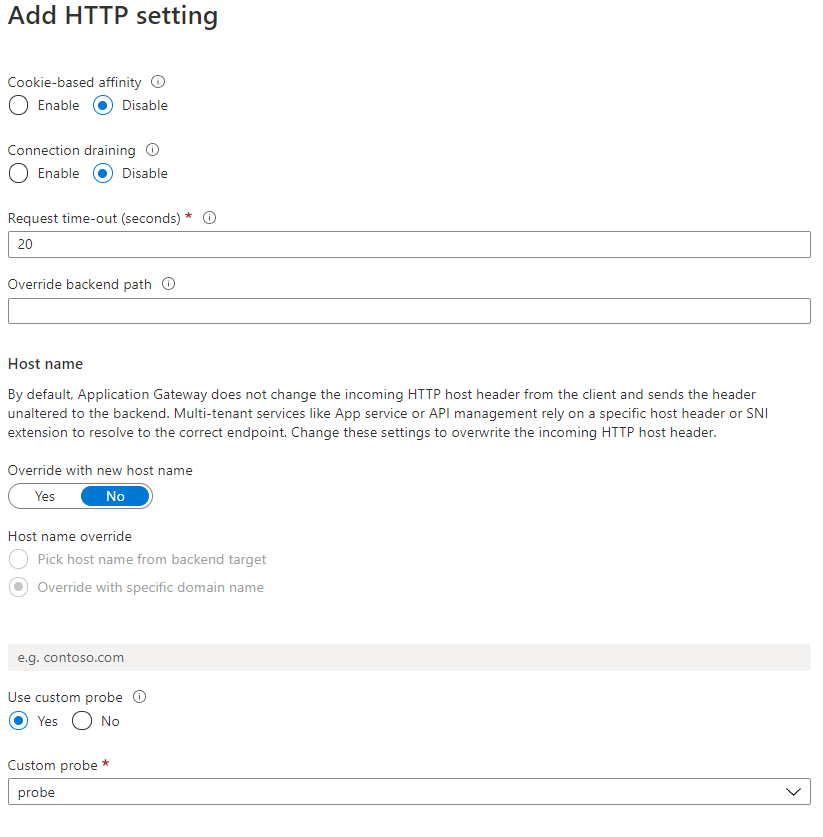
Task: Choose Pick host name from backend target
Action: click(18, 560)
